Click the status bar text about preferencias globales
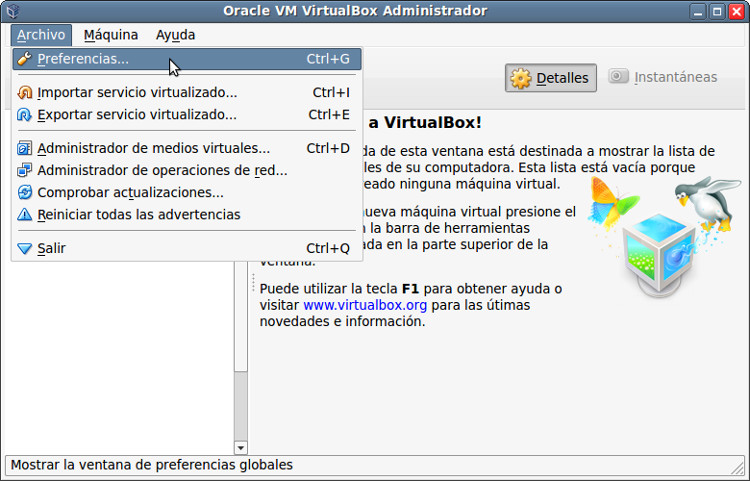Screen dimensions: 750x481 (x=152, y=465)
